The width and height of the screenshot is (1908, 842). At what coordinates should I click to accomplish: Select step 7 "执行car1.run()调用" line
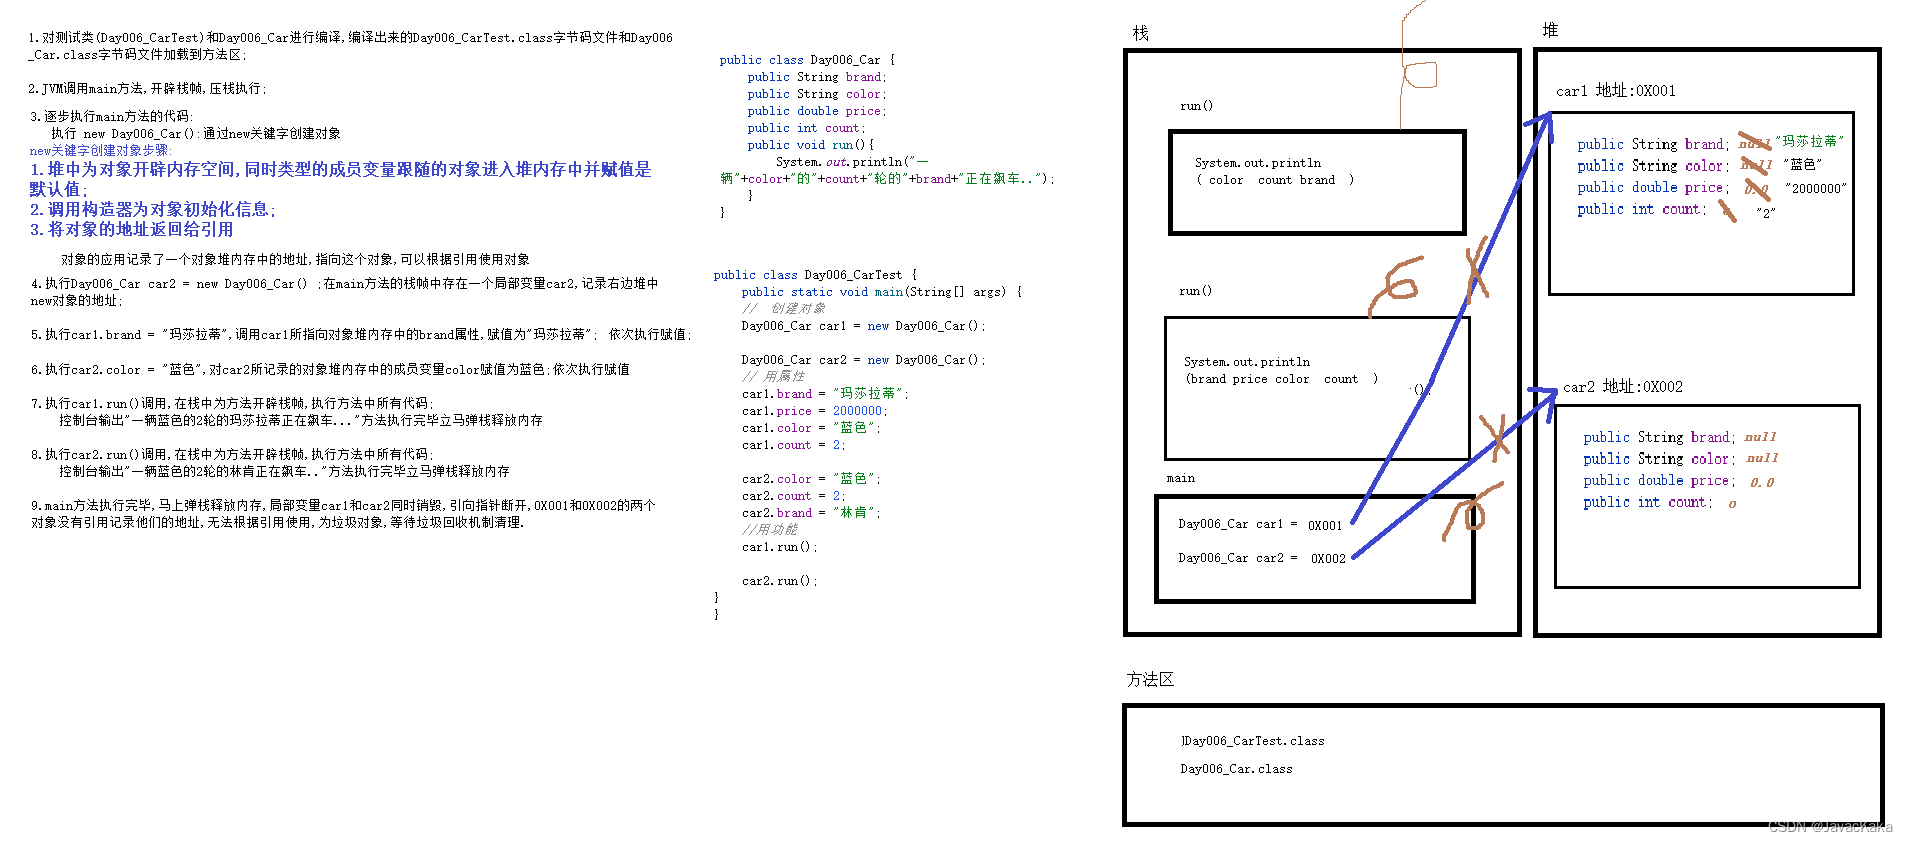tap(232, 404)
